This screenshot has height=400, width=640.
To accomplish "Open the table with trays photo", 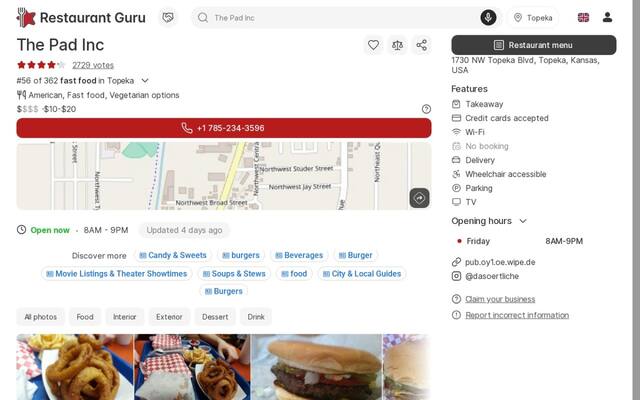I will pyautogui.click(x=193, y=367).
